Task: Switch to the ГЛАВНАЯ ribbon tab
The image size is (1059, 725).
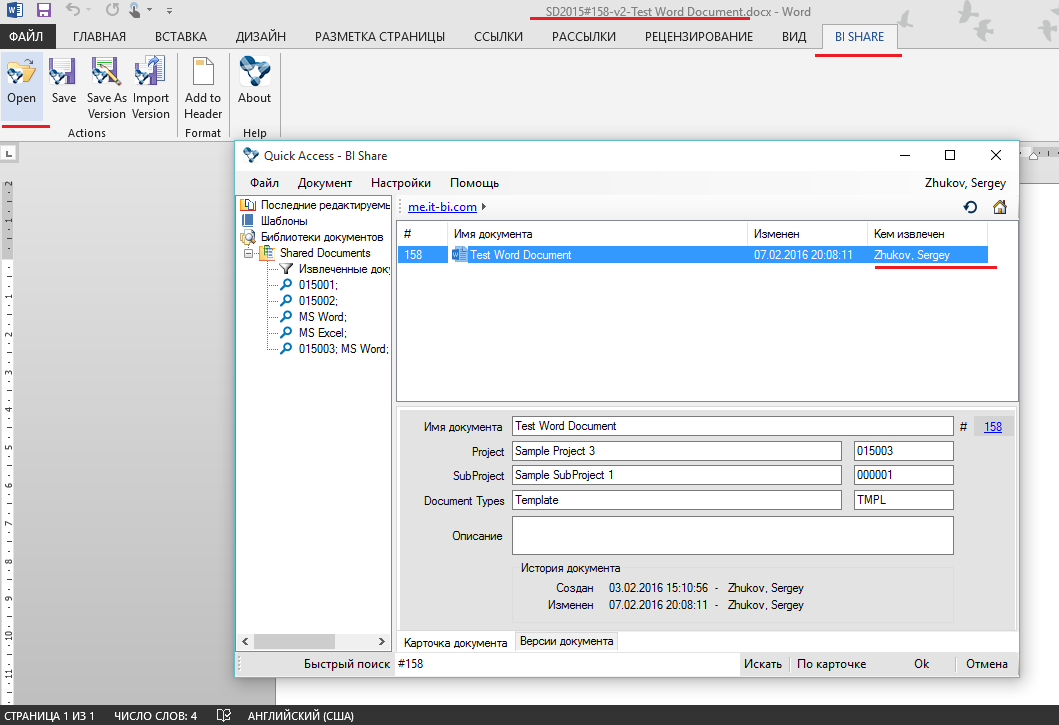Action: pyautogui.click(x=99, y=36)
